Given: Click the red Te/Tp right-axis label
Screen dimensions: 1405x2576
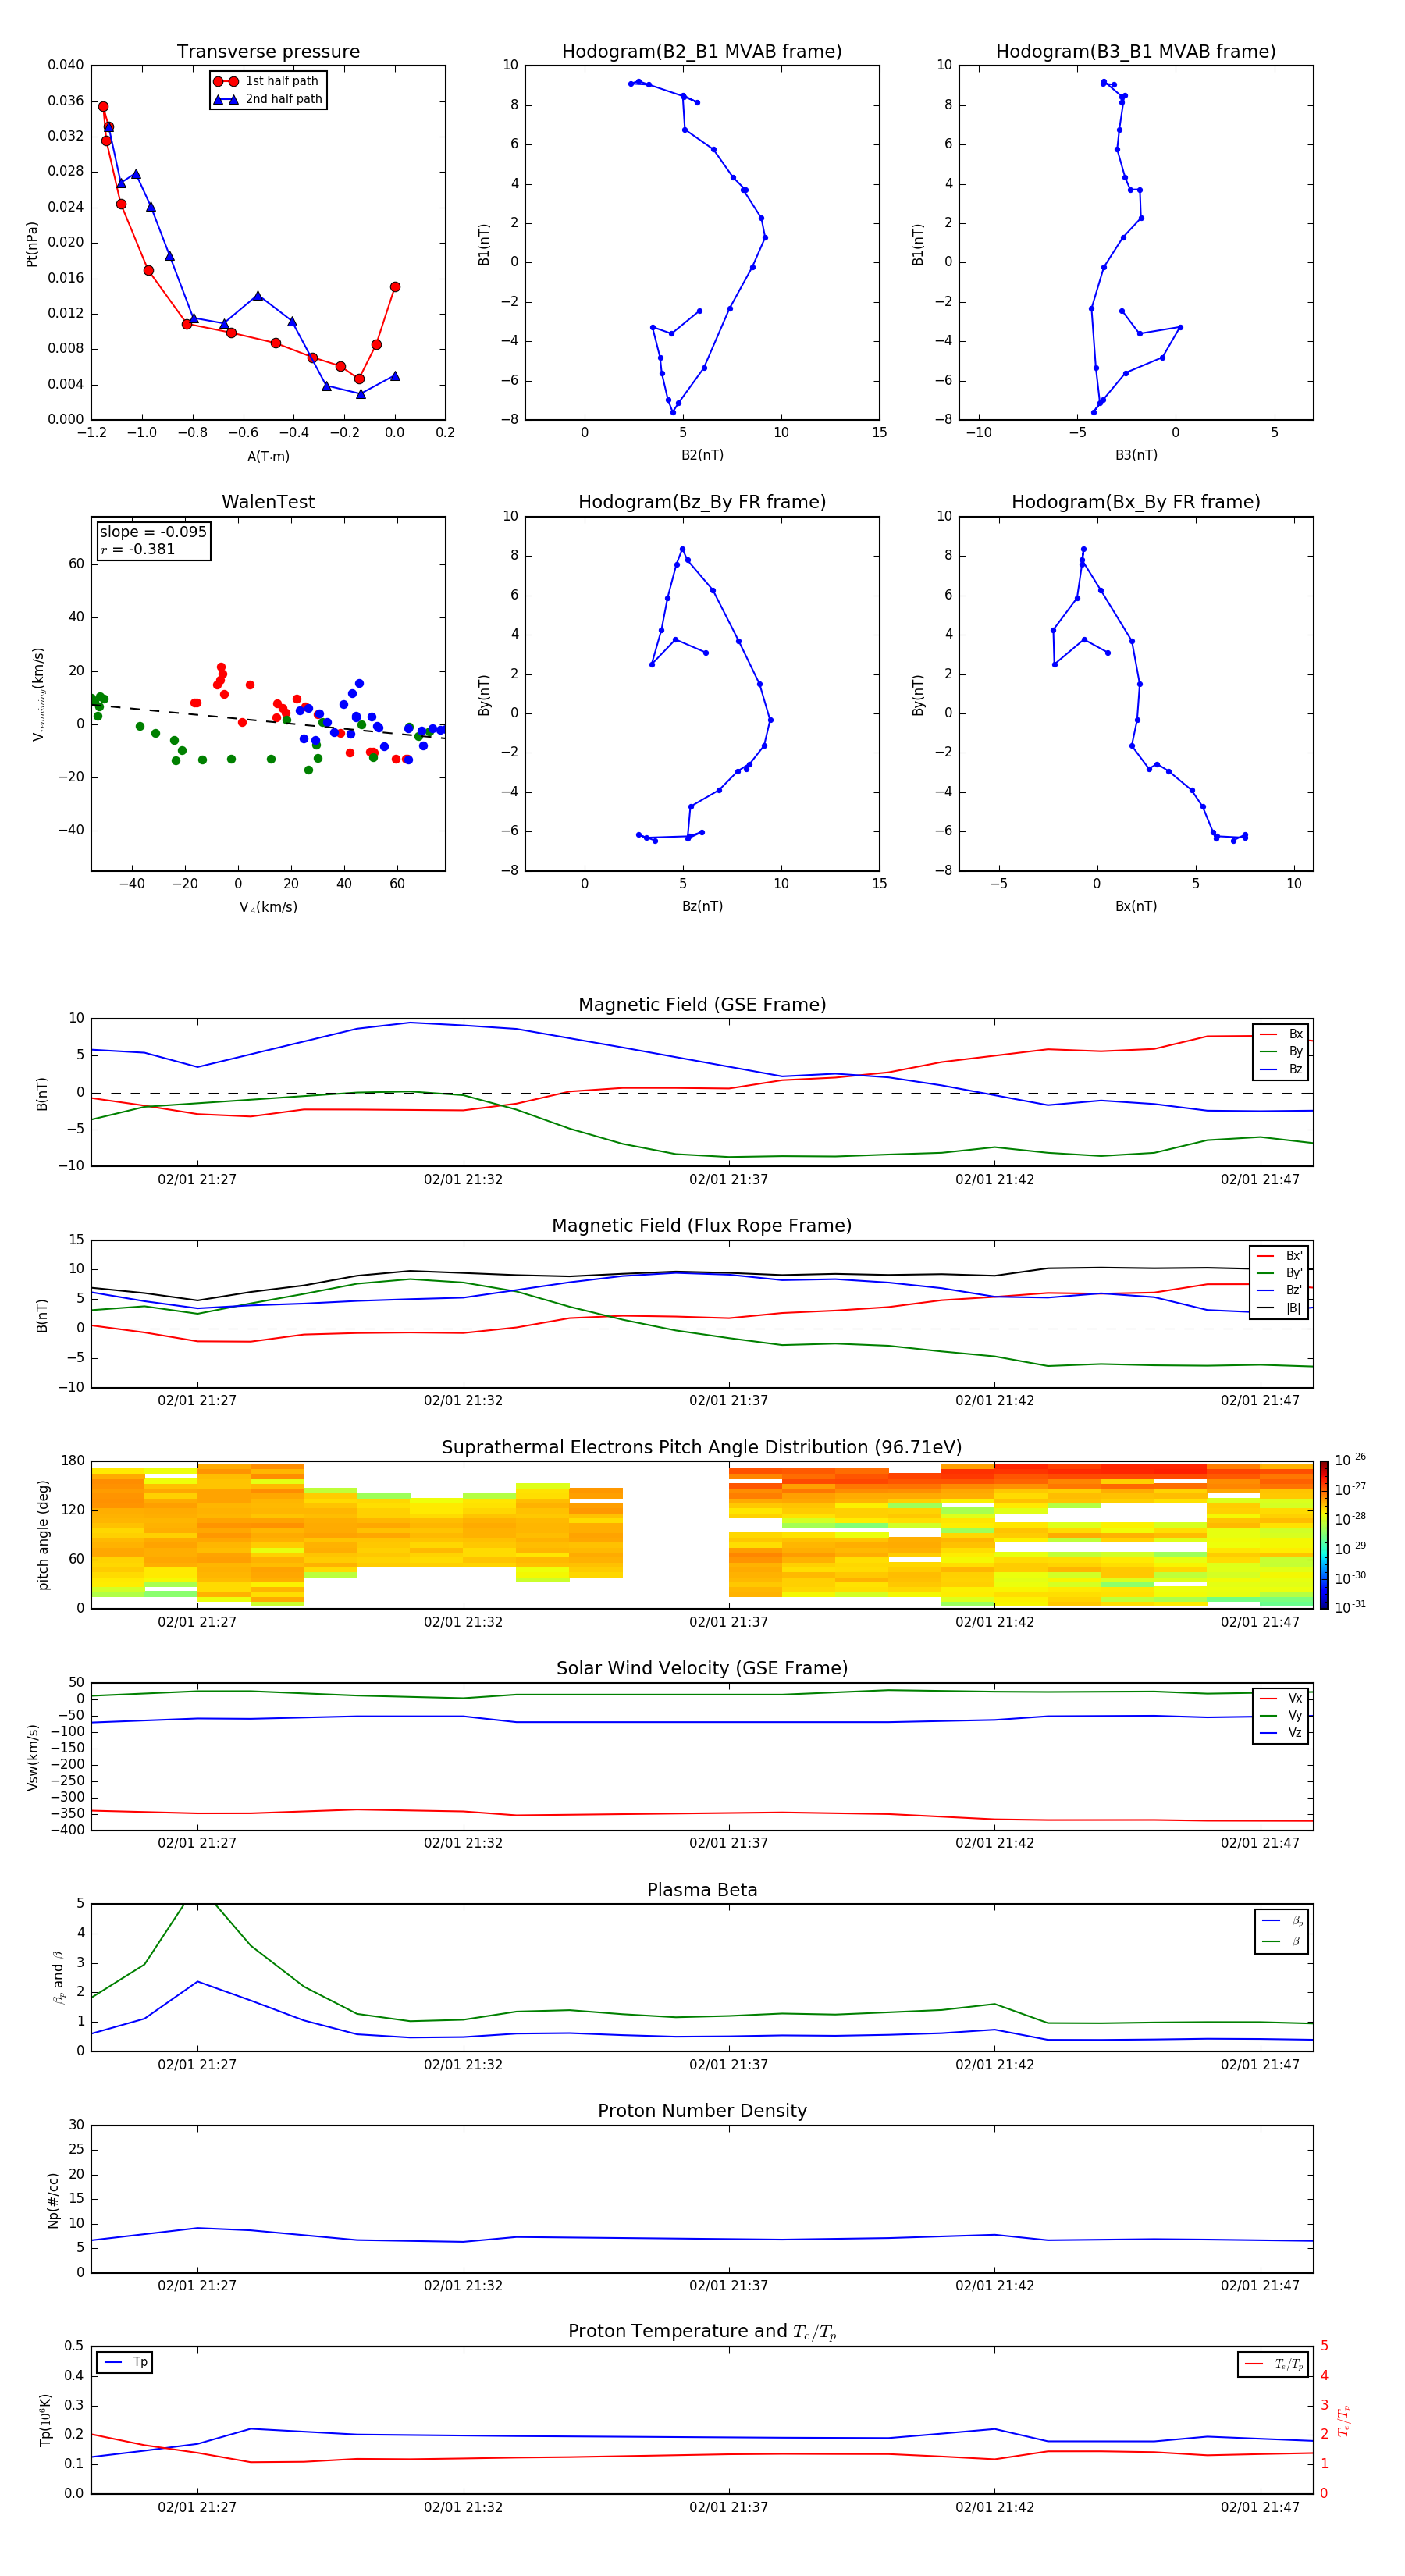Looking at the screenshot, I should click(x=1343, y=2420).
